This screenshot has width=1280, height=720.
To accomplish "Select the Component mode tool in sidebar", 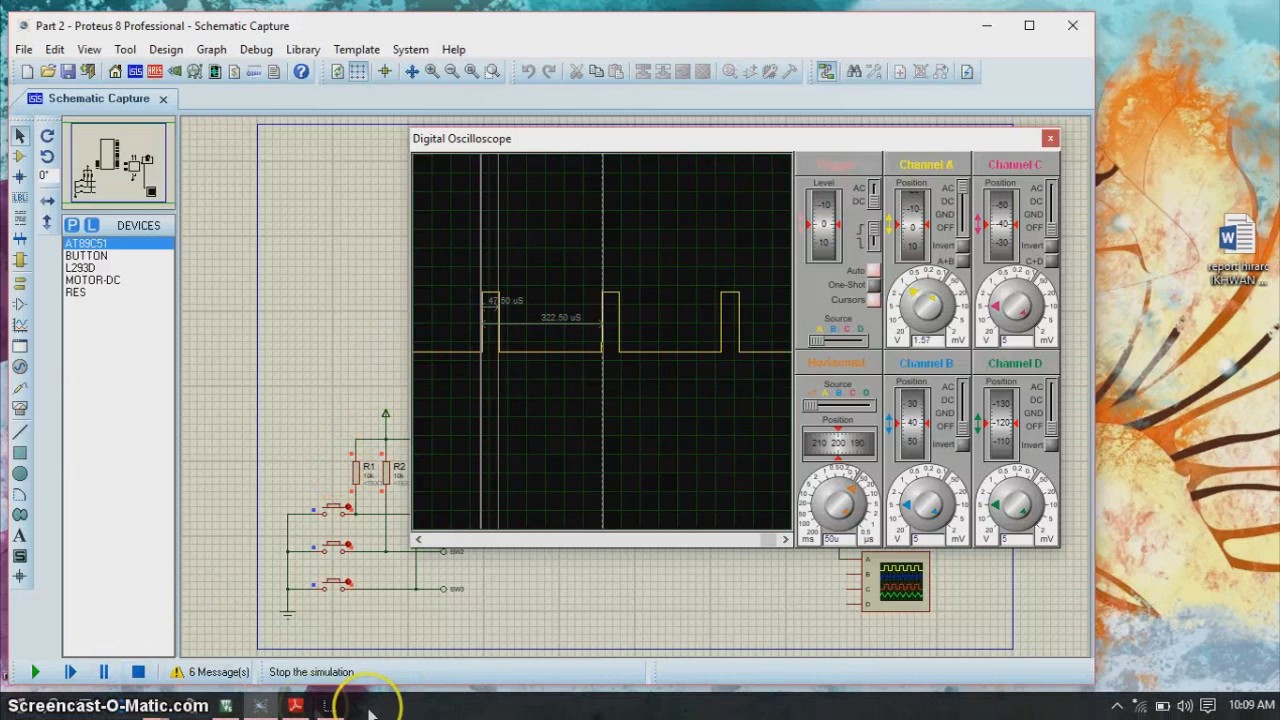I will [x=19, y=156].
